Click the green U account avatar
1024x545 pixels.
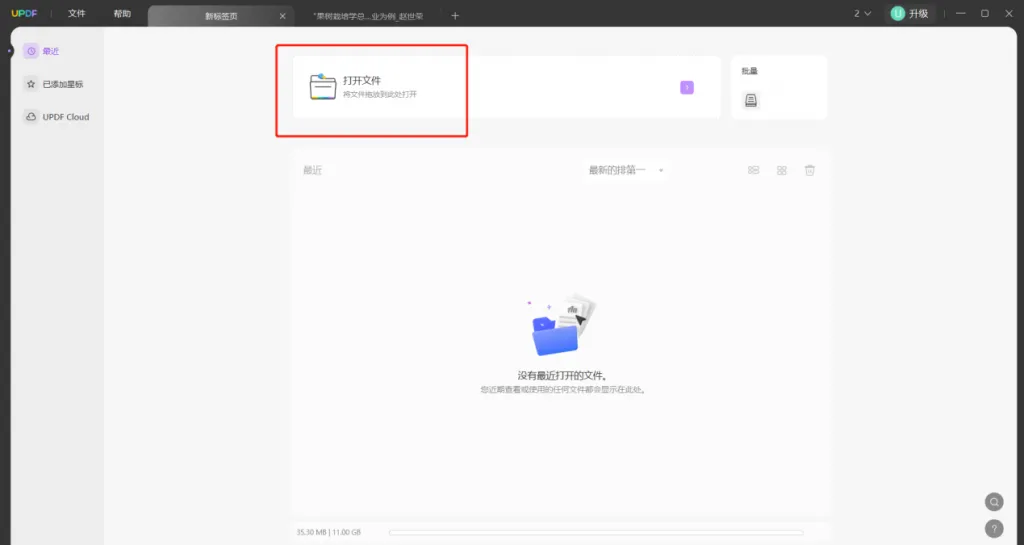(897, 14)
